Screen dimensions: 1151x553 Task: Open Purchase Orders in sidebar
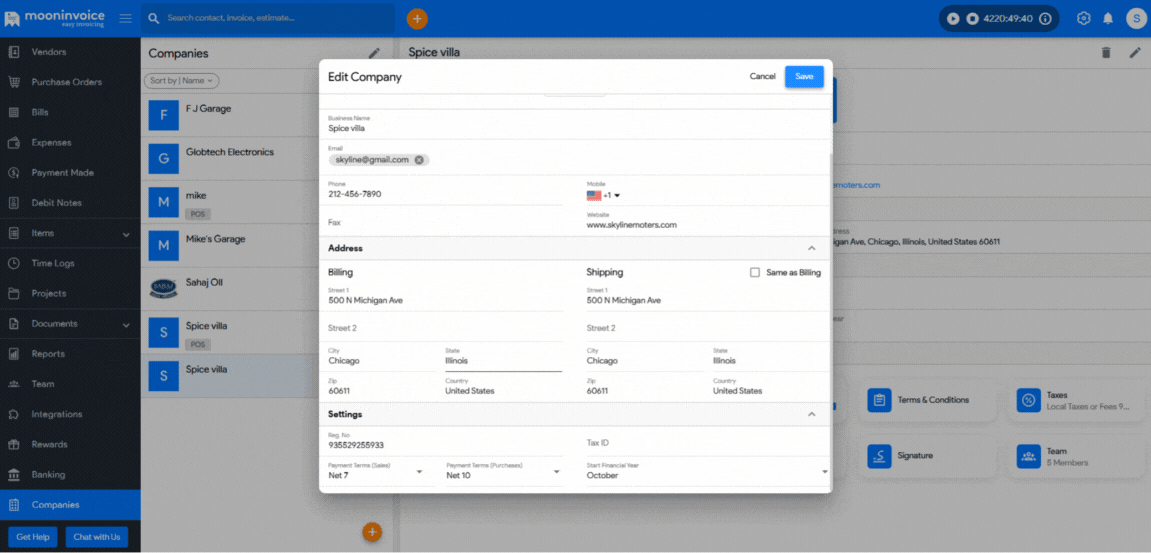(70, 82)
